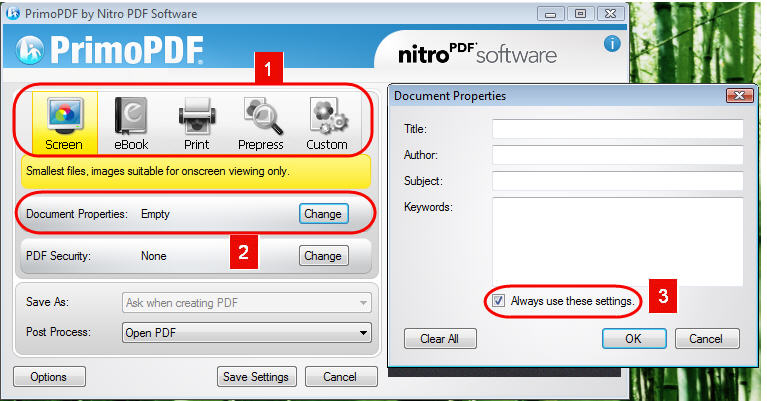Confirm Document Properties with OK

634,339
